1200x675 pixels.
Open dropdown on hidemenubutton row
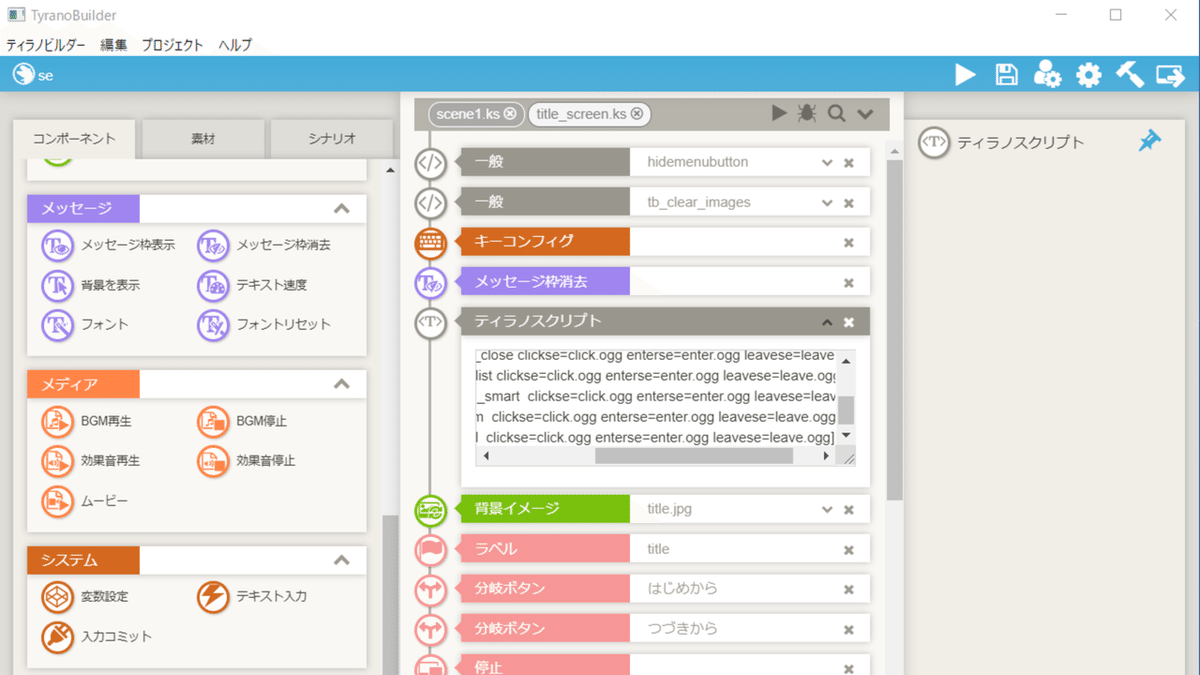(x=827, y=162)
